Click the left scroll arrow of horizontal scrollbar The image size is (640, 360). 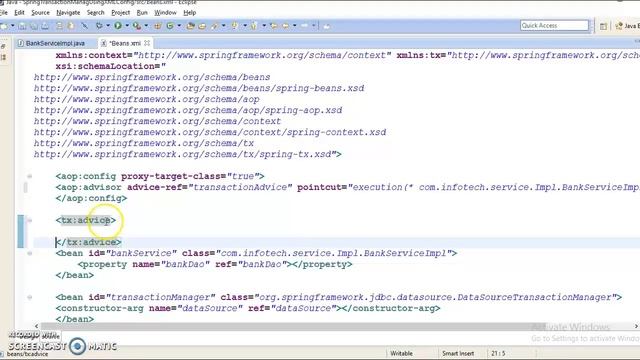pos(37,326)
